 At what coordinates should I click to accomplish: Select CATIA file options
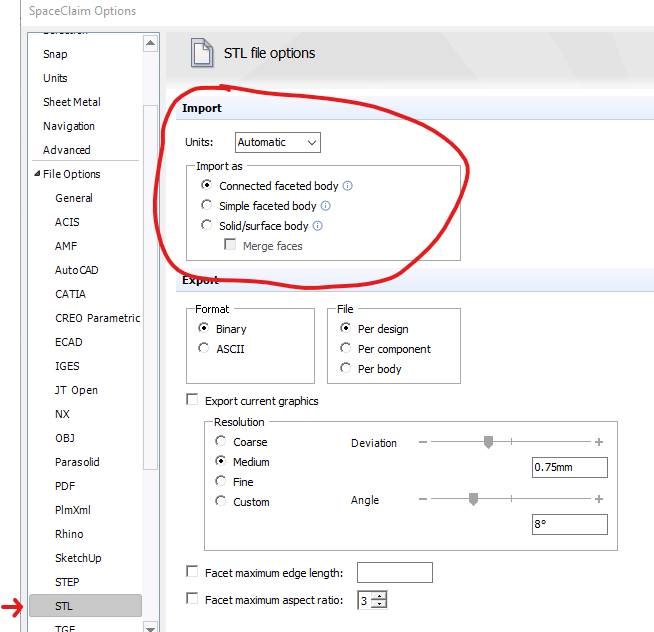click(x=70, y=294)
